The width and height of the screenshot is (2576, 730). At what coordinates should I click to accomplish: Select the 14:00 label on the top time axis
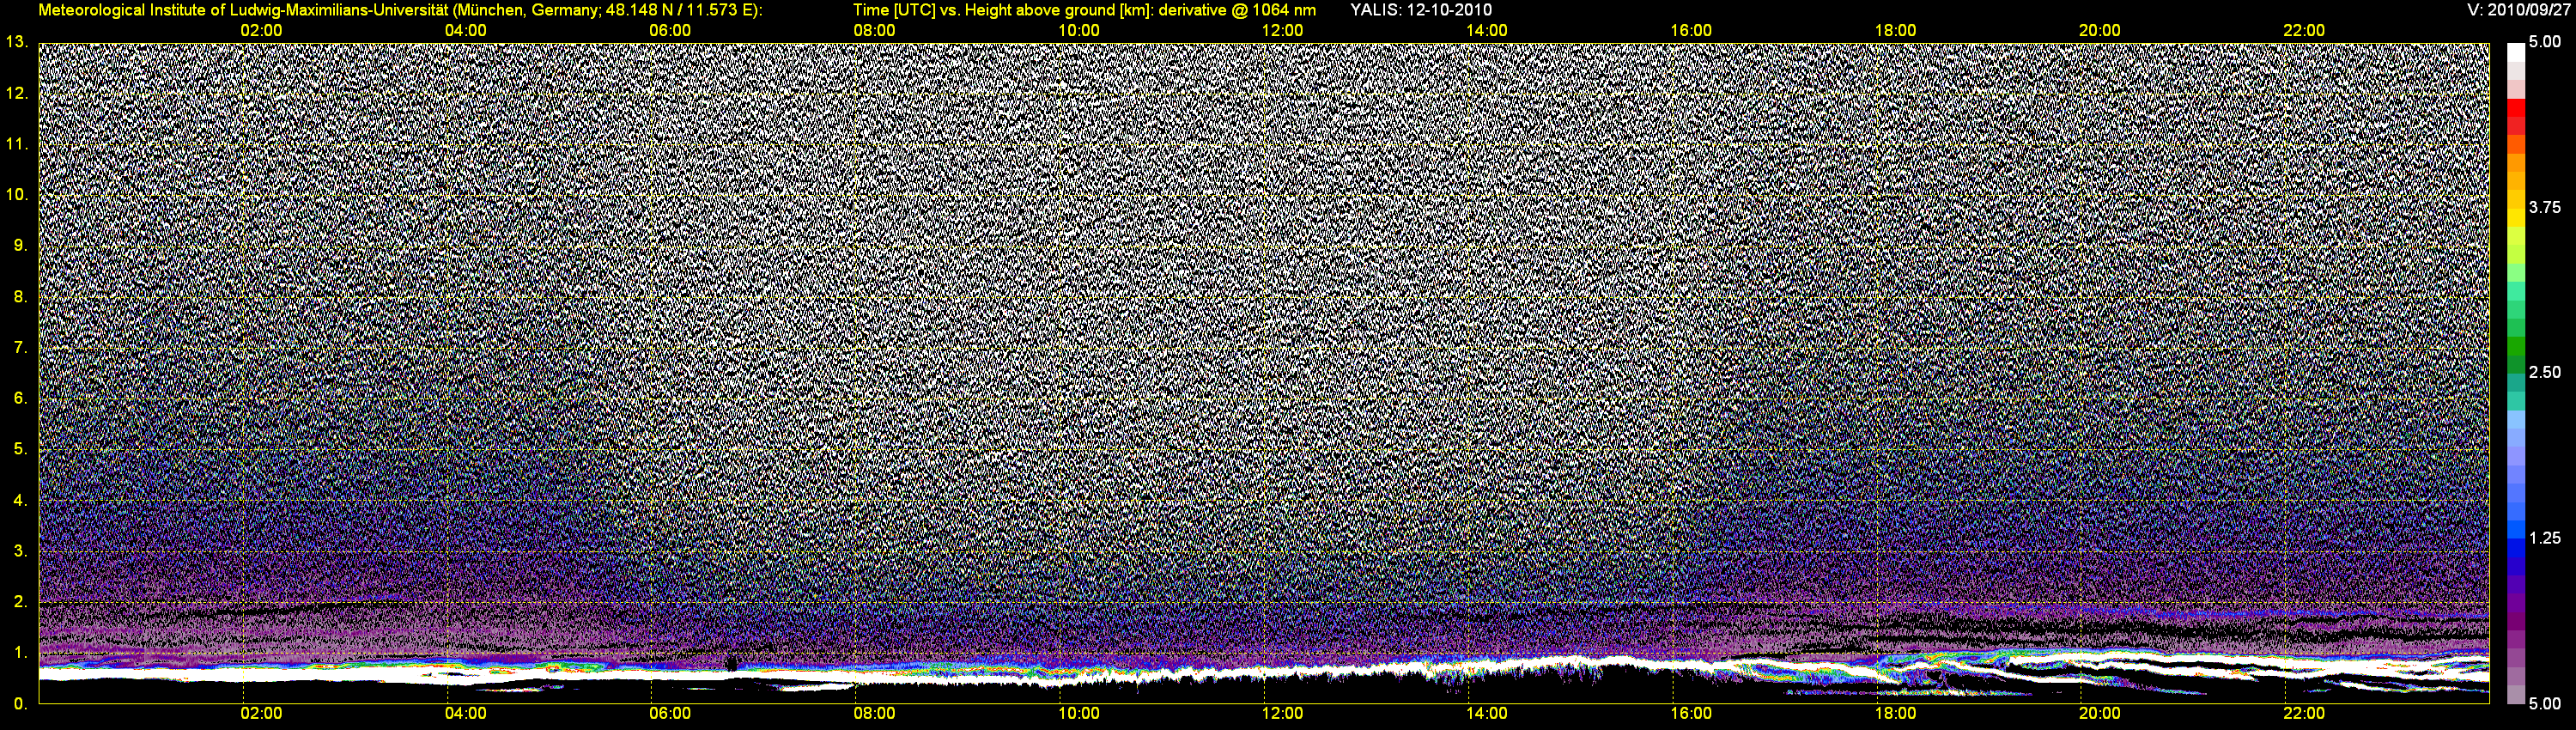click(1486, 31)
